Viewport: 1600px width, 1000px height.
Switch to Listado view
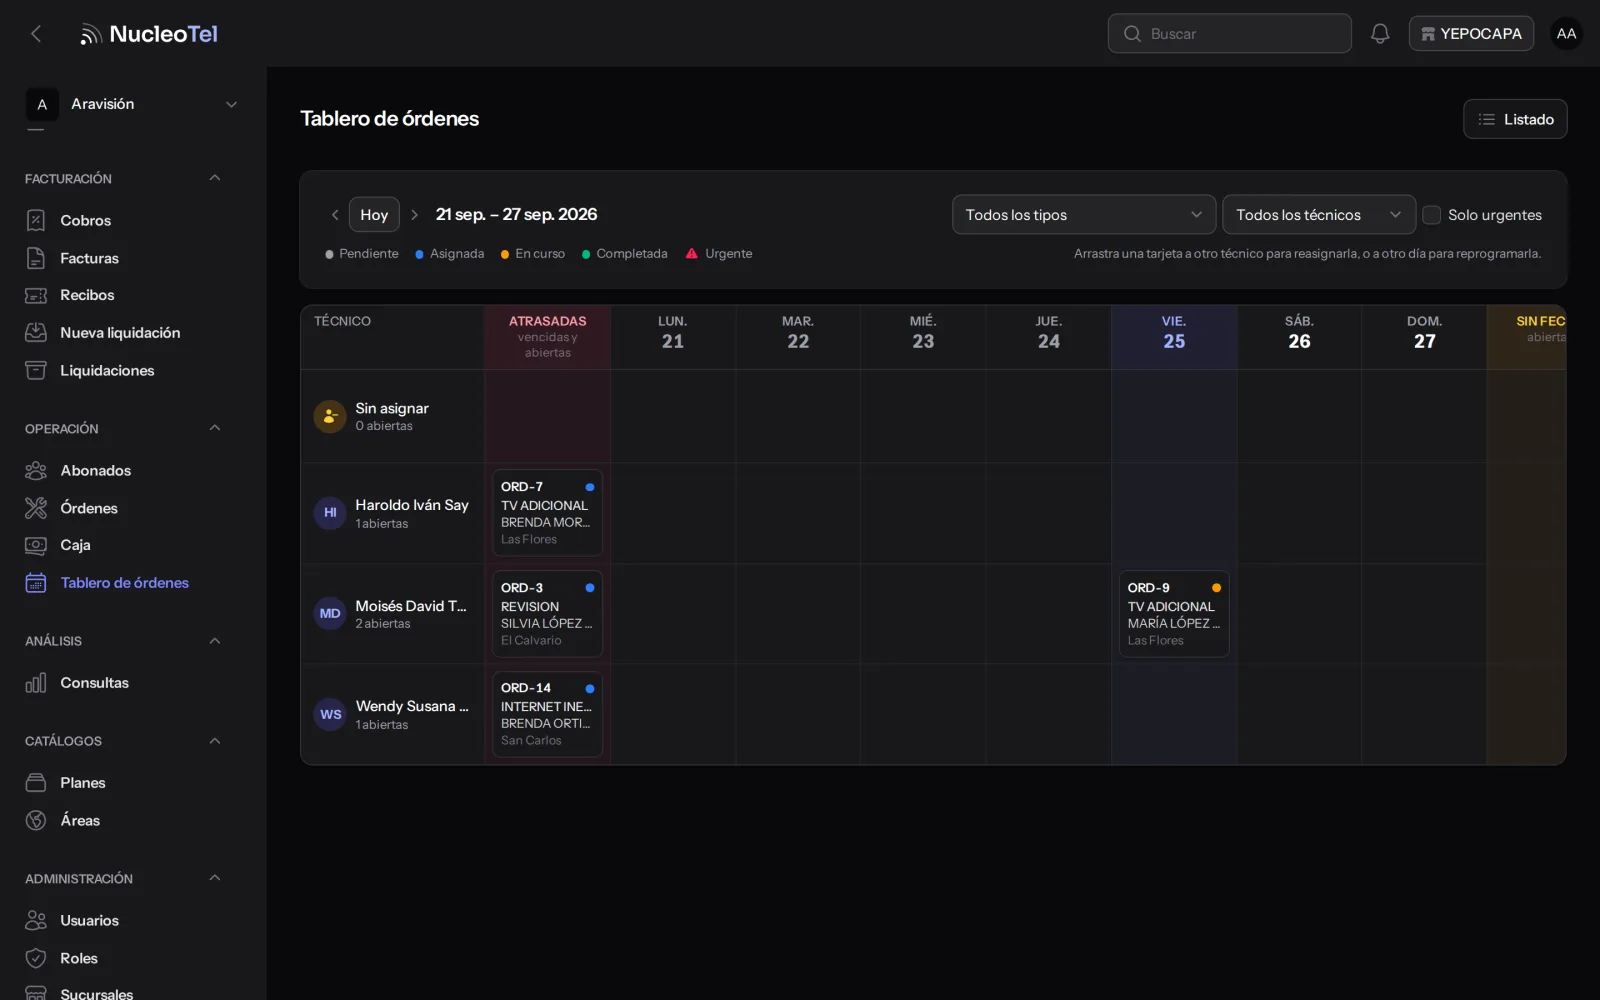coord(1515,119)
